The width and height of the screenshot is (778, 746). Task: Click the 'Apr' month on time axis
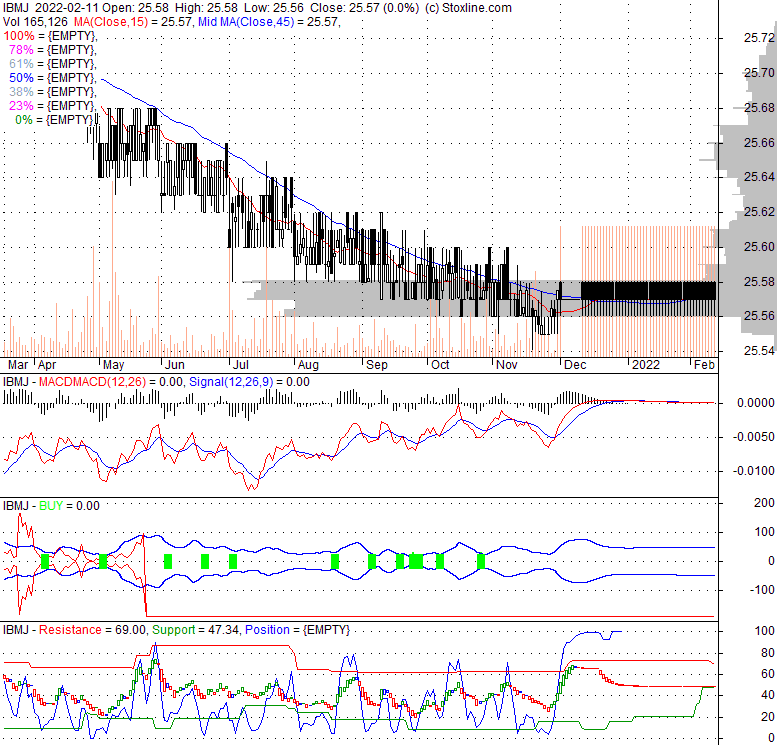pos(47,365)
